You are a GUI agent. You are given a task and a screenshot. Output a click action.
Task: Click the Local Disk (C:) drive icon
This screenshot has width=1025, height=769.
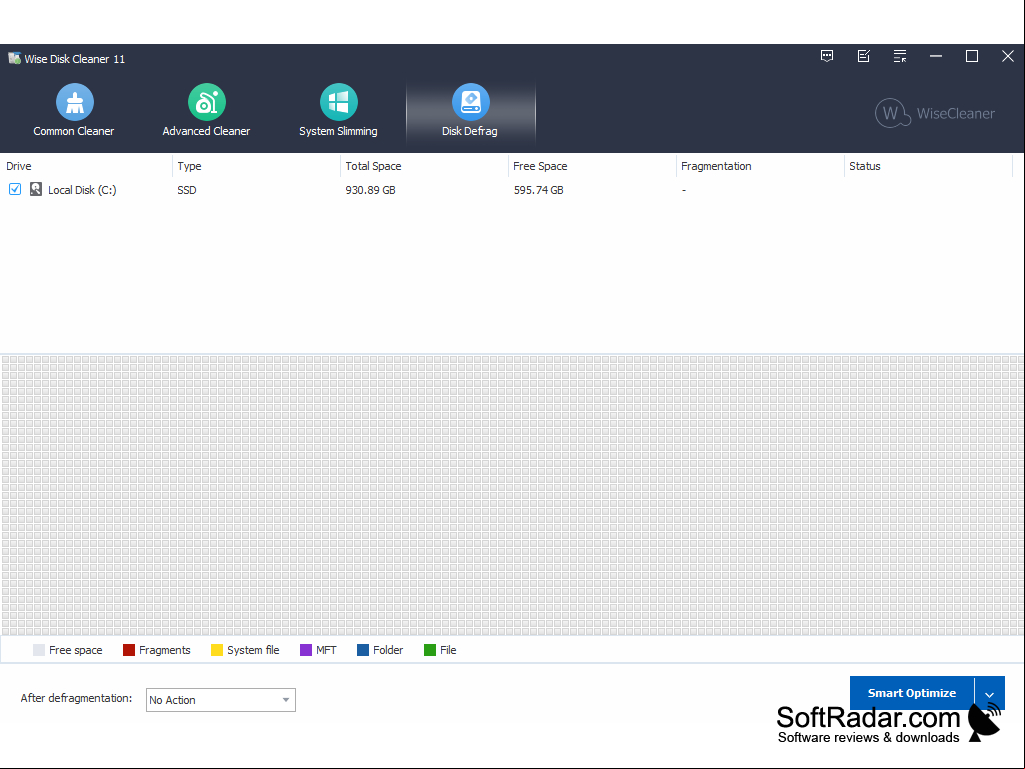[36, 189]
